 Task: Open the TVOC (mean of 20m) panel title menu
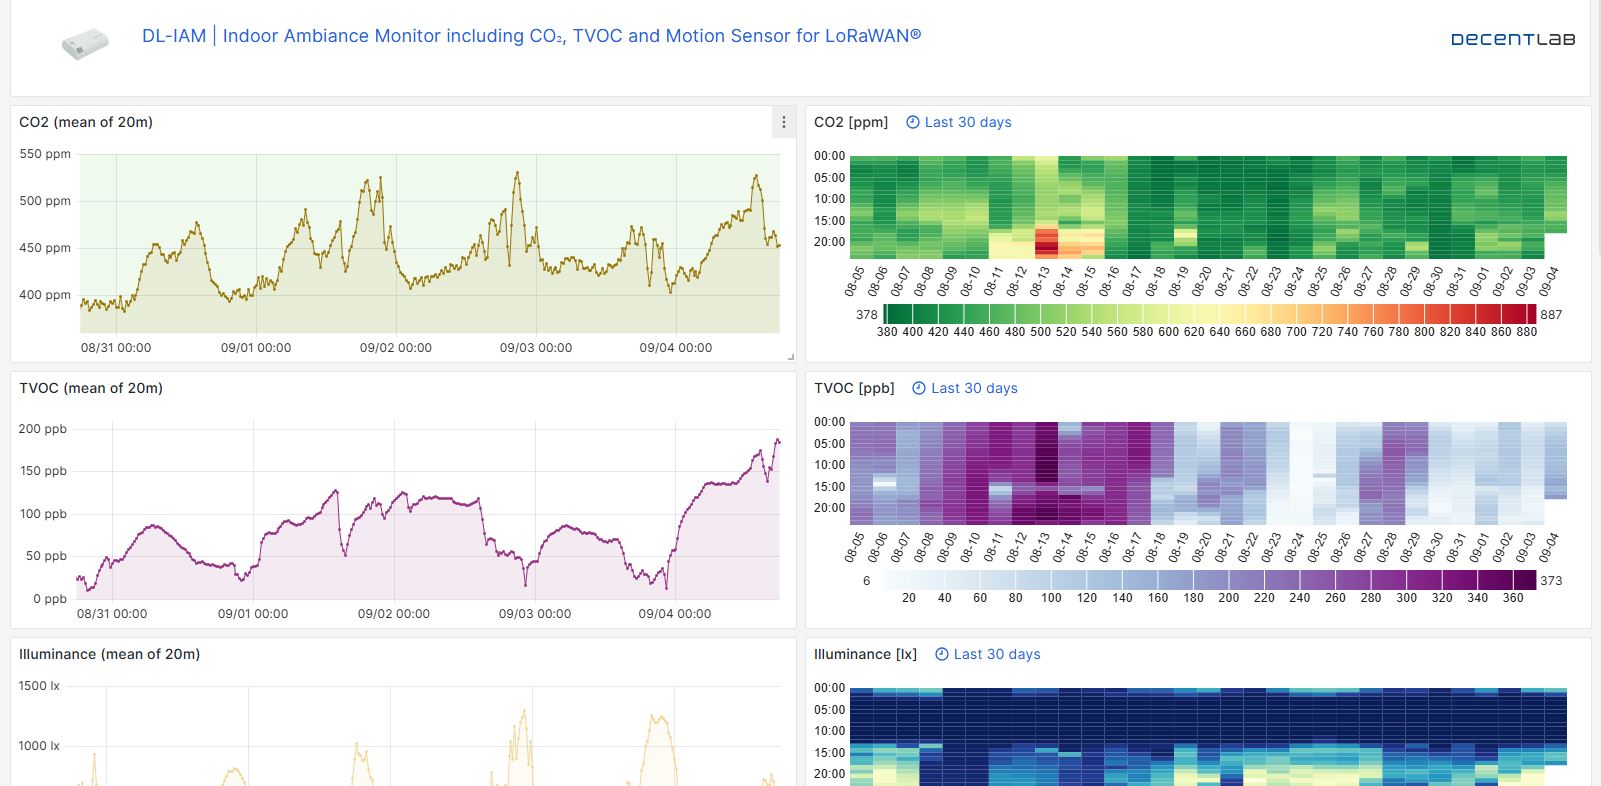click(91, 388)
